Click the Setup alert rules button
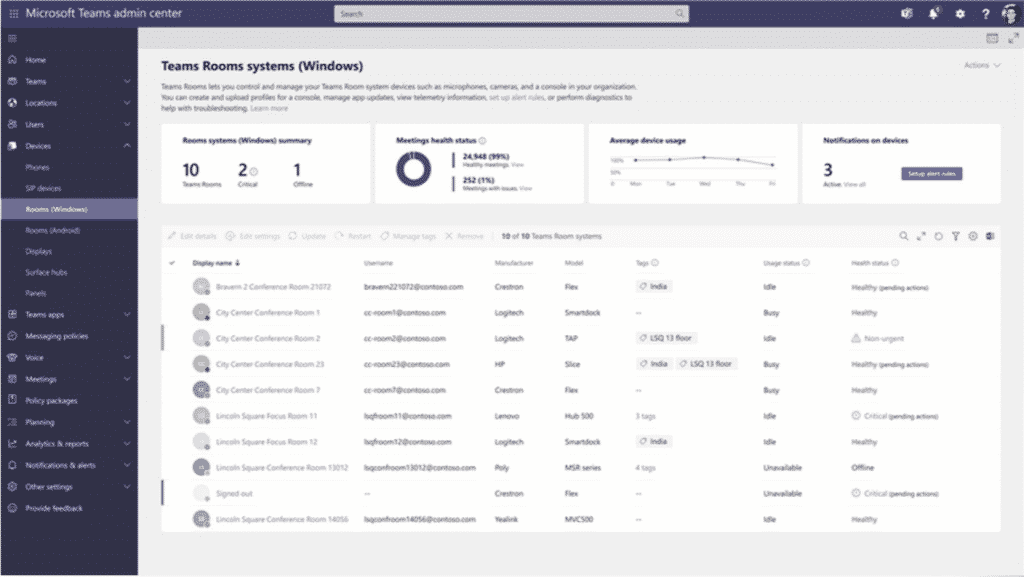Viewport: 1024px width, 577px height. coord(931,174)
